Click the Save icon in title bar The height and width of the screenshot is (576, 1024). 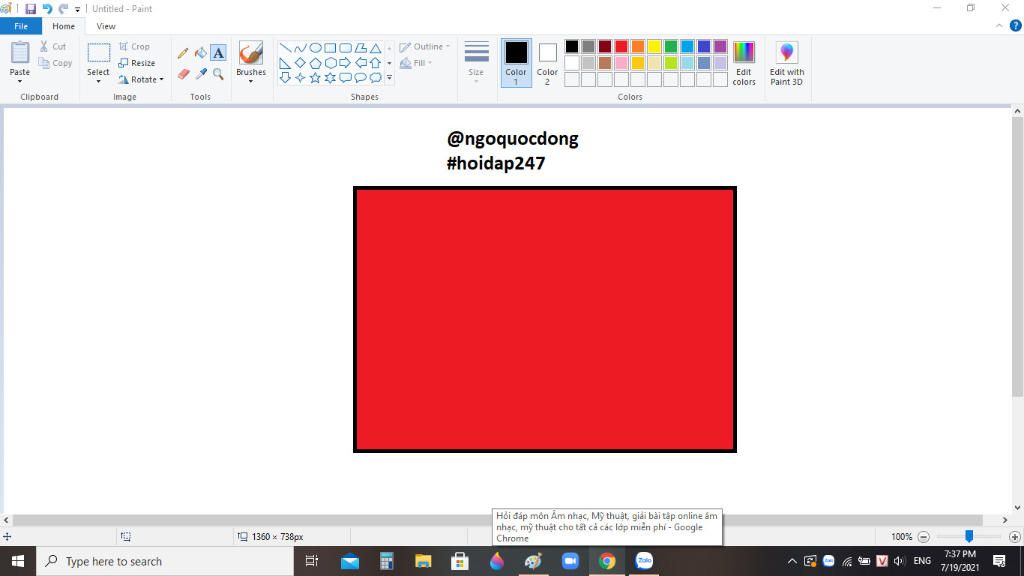pos(30,8)
